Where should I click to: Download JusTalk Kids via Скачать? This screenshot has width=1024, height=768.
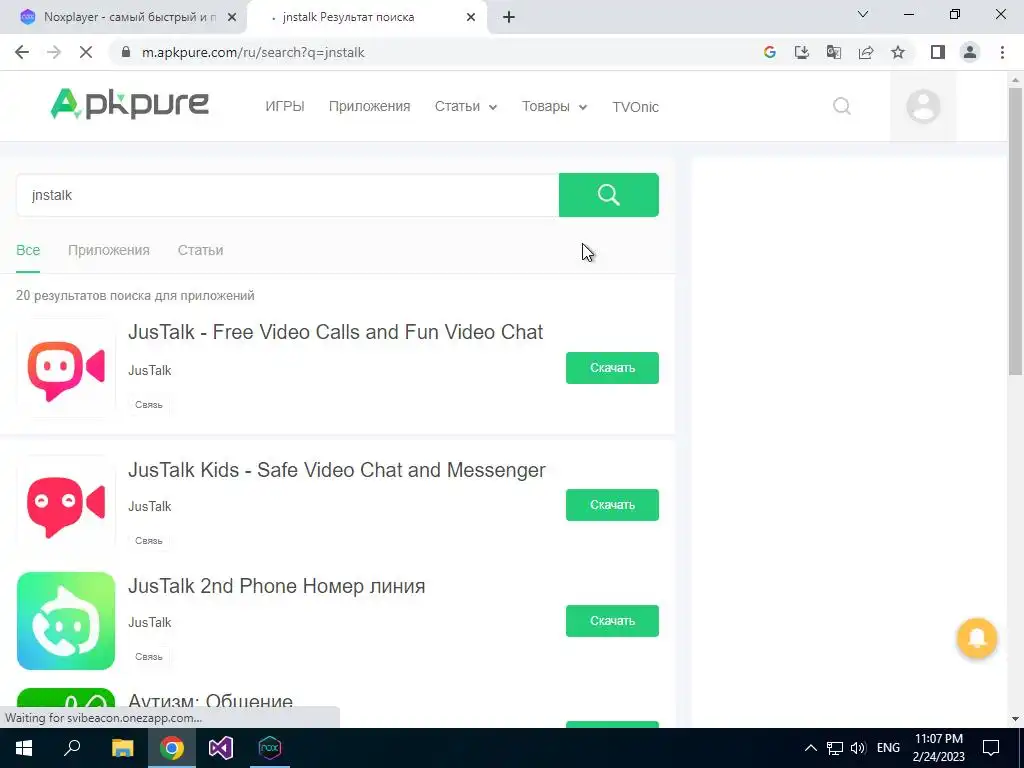point(612,505)
